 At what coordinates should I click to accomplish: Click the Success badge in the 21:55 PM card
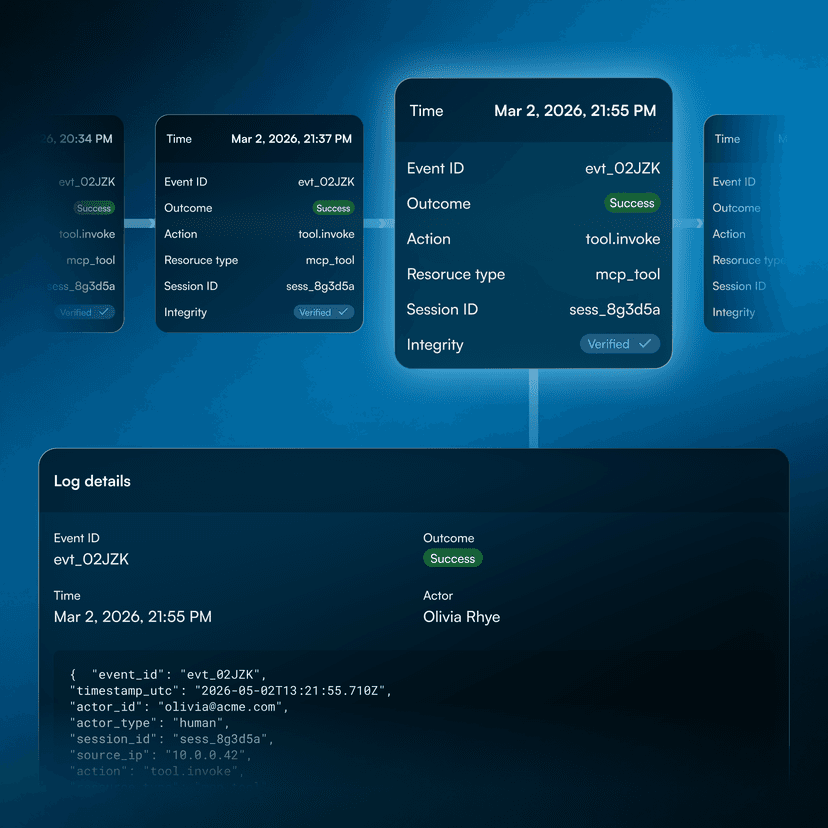coord(632,203)
